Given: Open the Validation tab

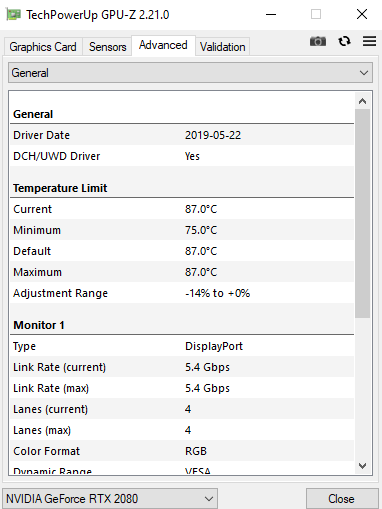Looking at the screenshot, I should 222,47.
